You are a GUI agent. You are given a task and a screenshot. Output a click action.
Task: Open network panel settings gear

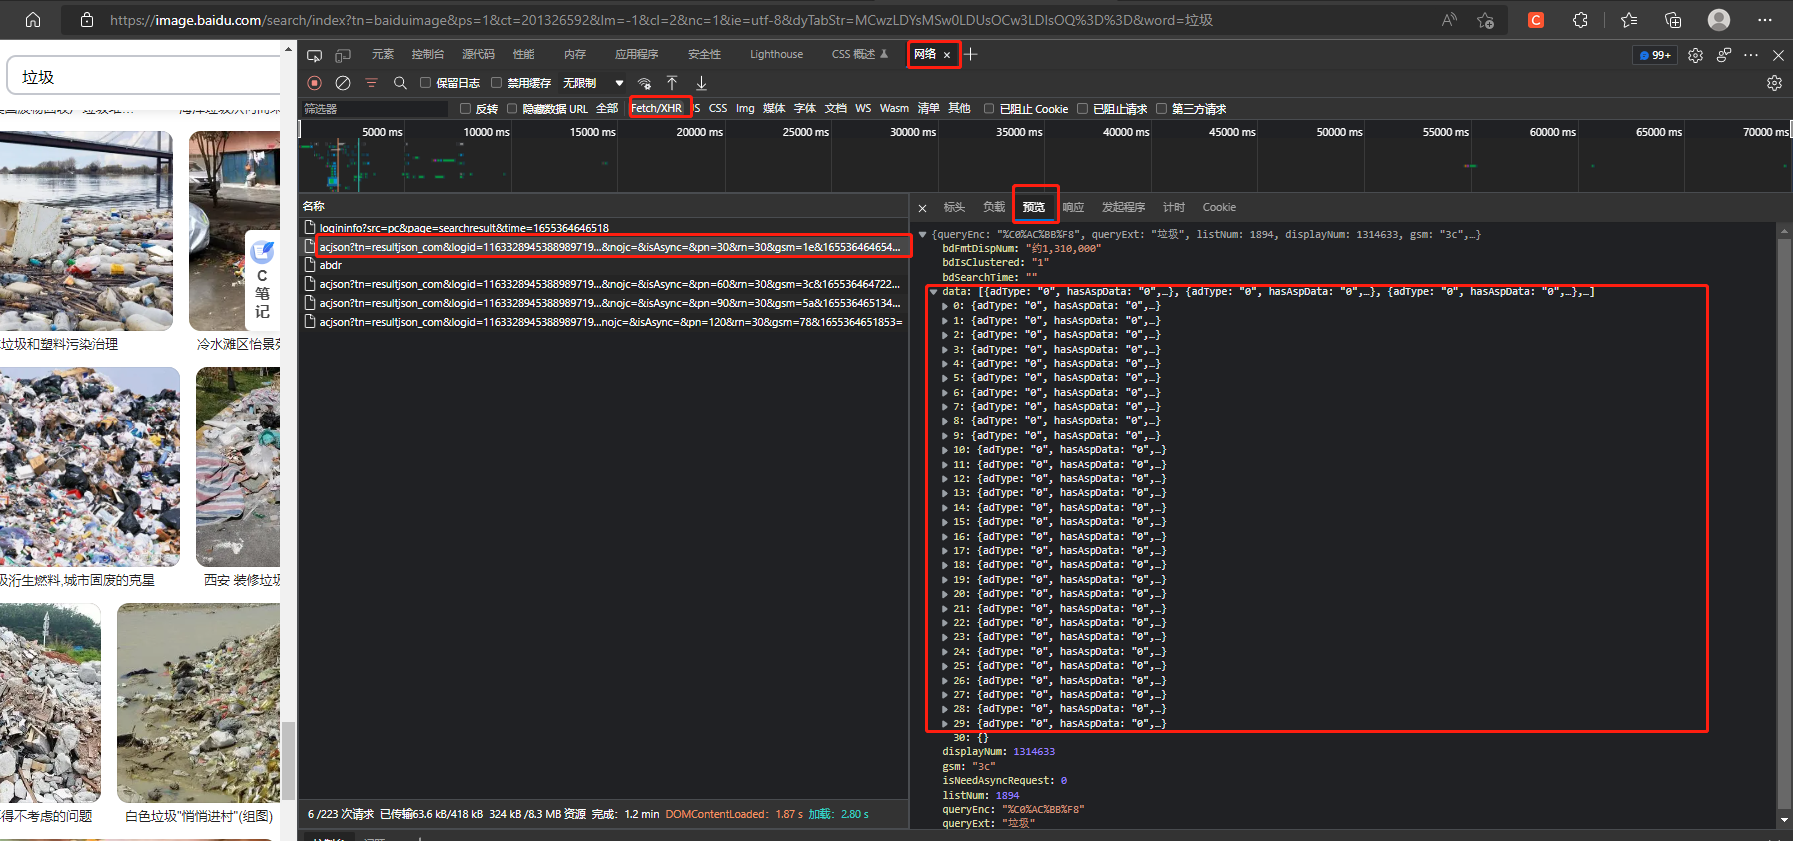(x=1774, y=83)
